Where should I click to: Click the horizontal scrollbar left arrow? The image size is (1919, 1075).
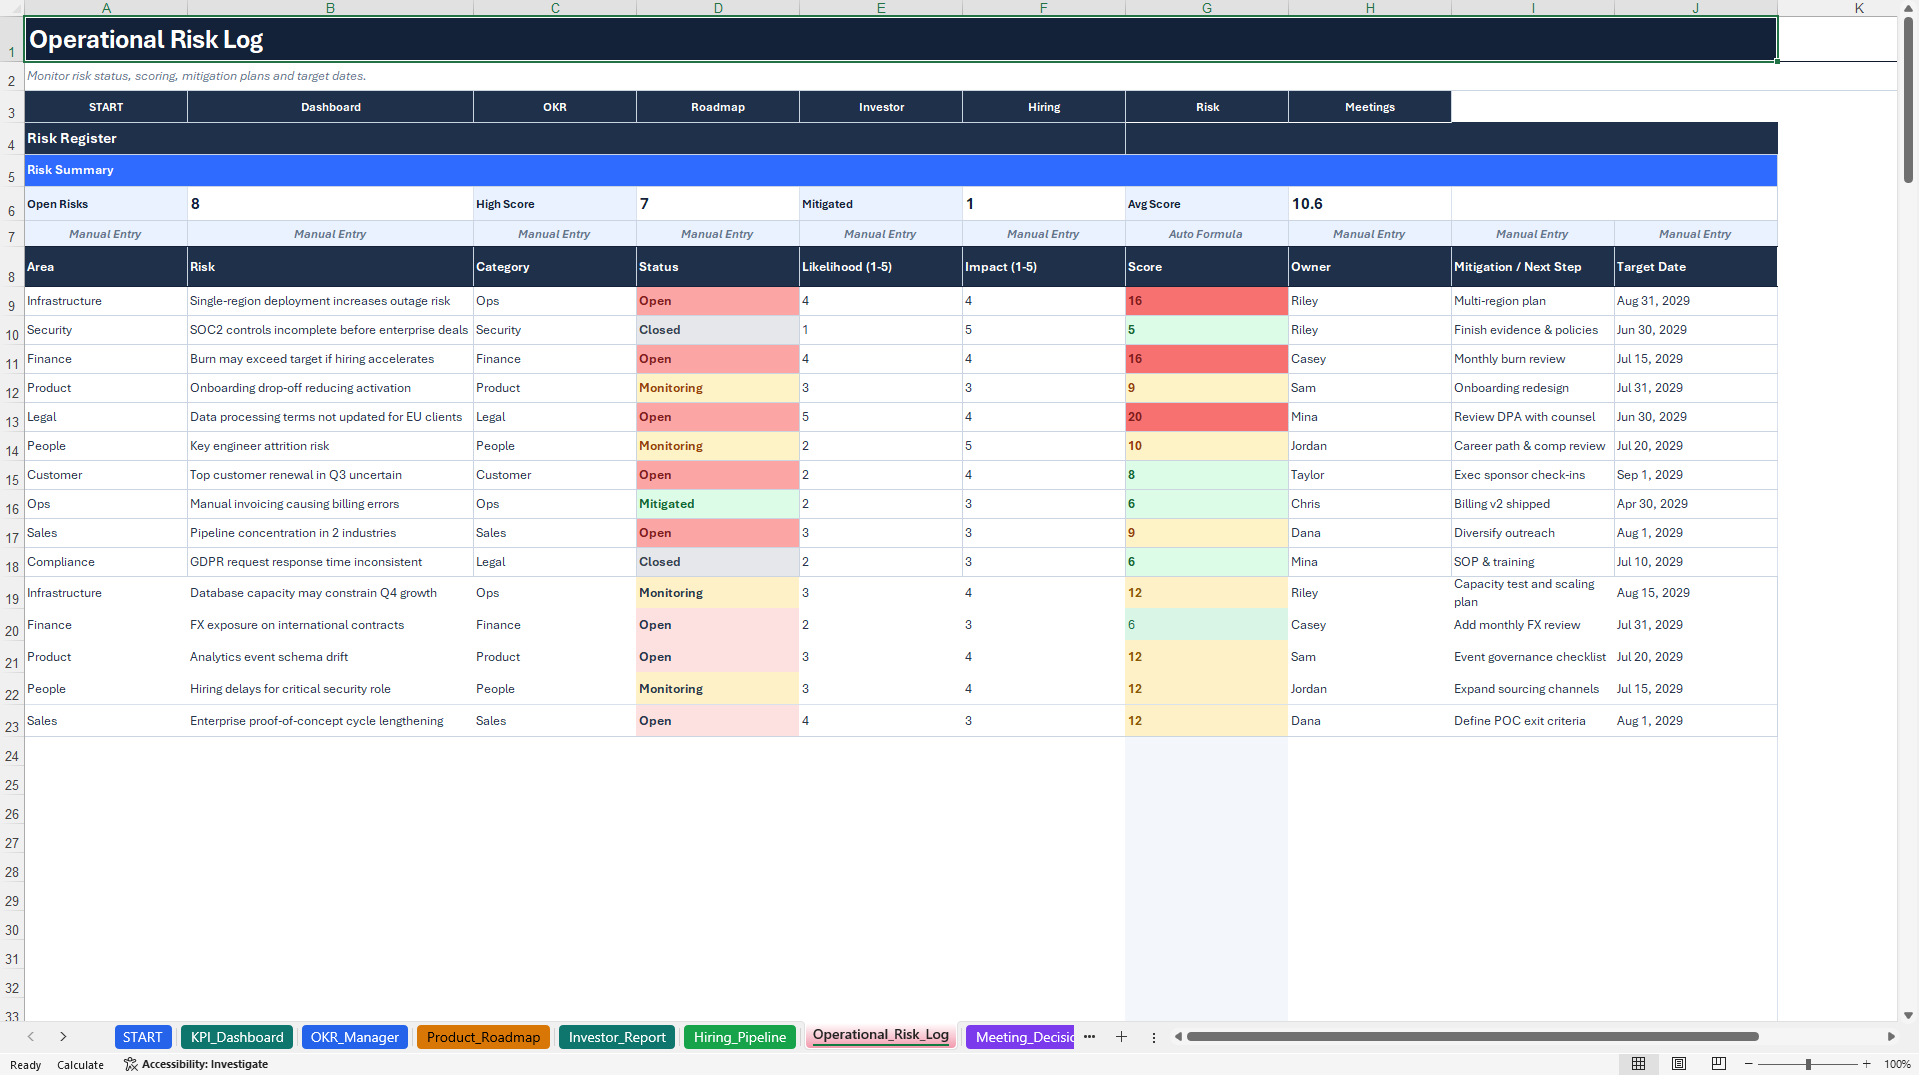pyautogui.click(x=1179, y=1037)
